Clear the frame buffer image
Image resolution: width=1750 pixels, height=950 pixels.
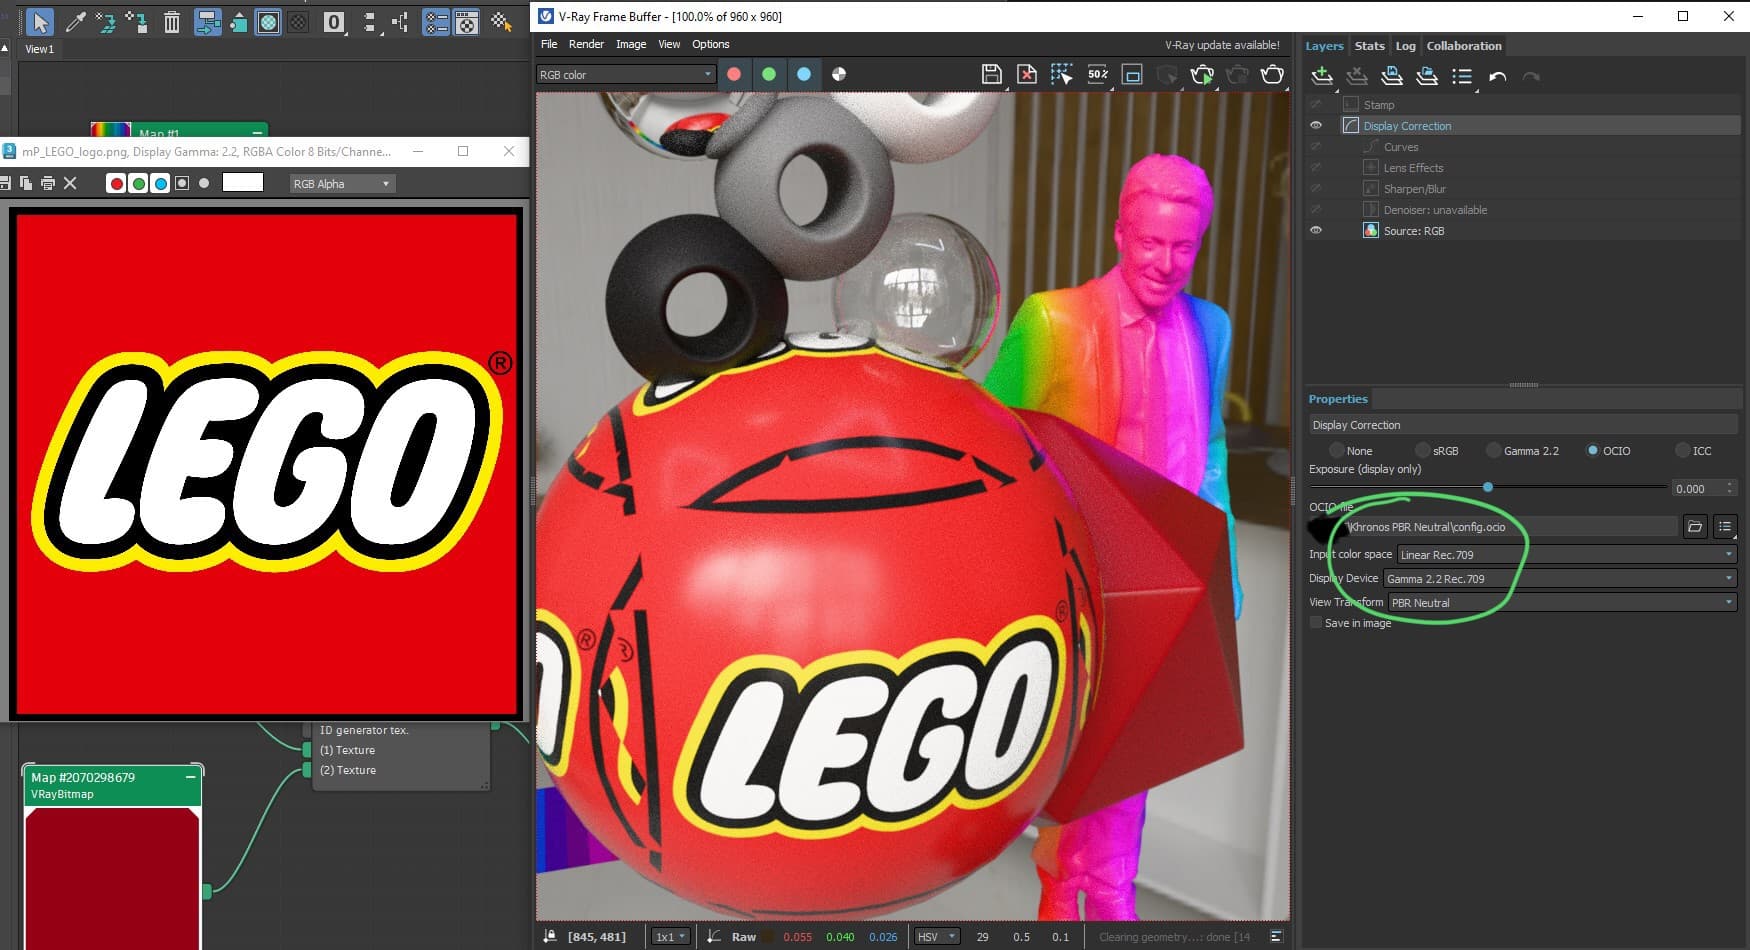tap(1026, 74)
